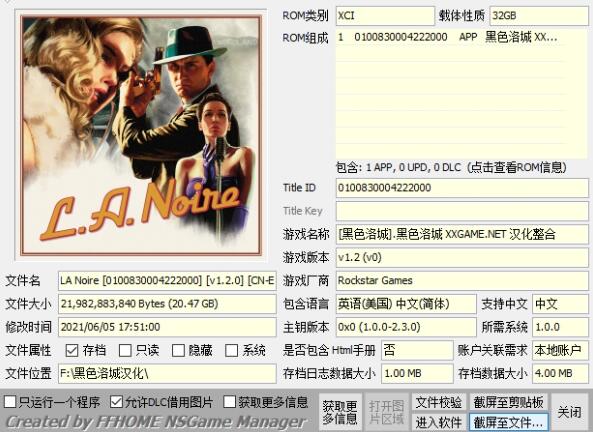The image size is (593, 432).
Task: Enable the 只读 read-only checkbox
Action: (125, 350)
